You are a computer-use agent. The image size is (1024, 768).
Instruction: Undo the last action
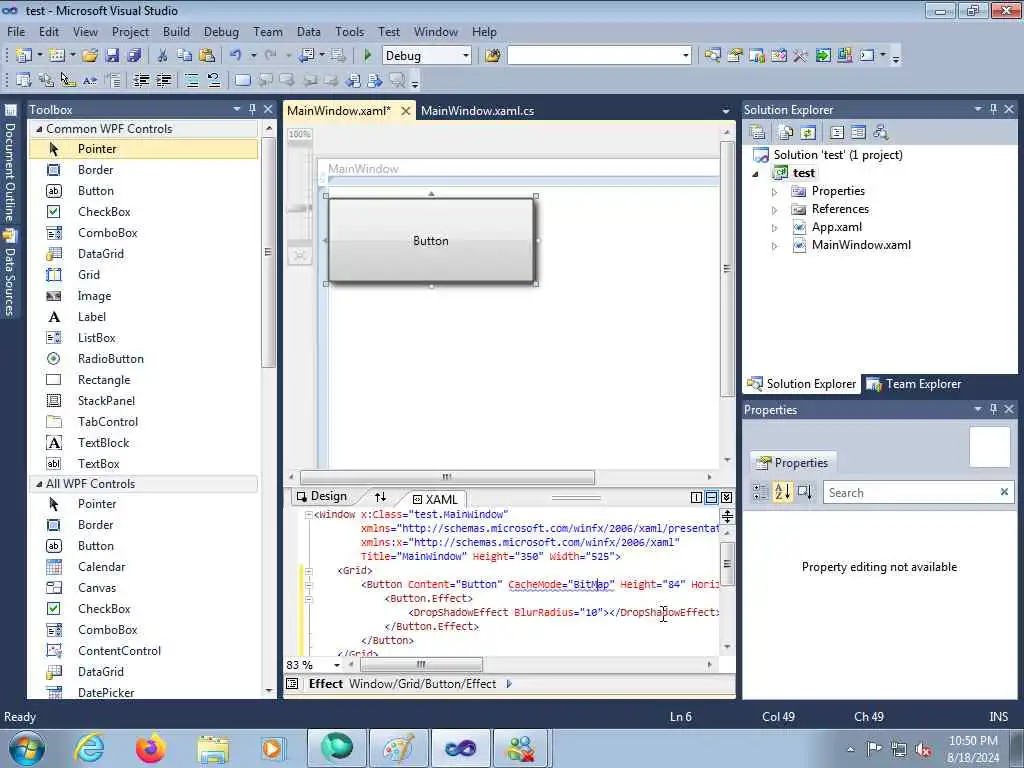(x=236, y=56)
